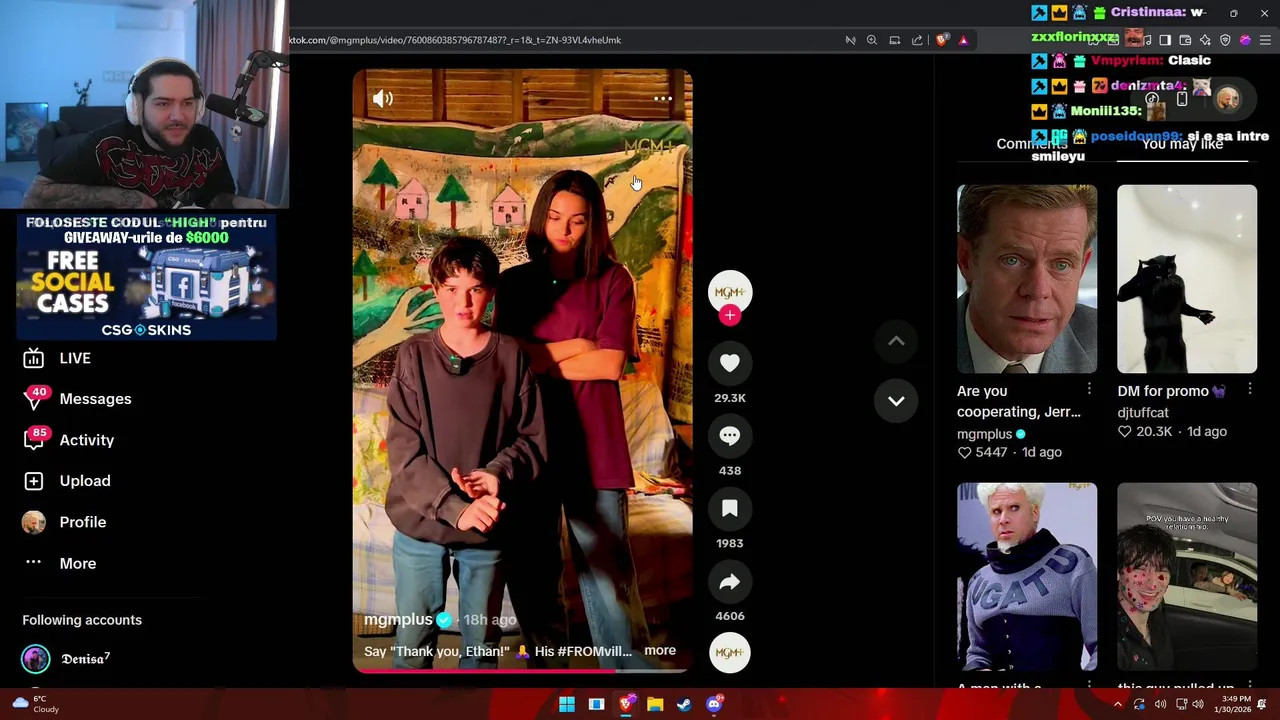Viewport: 1280px width, 720px height.
Task: Mute the TikTok video sound
Action: pos(383,98)
